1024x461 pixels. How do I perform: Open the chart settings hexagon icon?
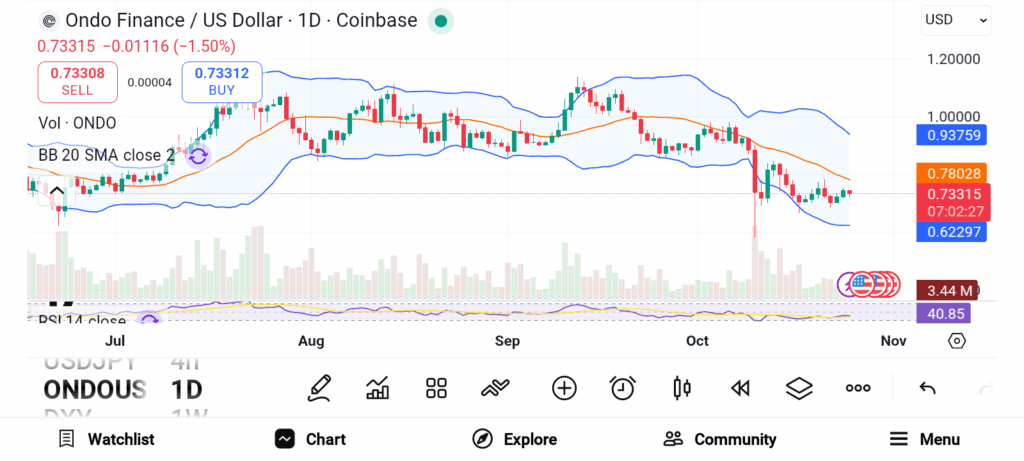[x=957, y=341]
